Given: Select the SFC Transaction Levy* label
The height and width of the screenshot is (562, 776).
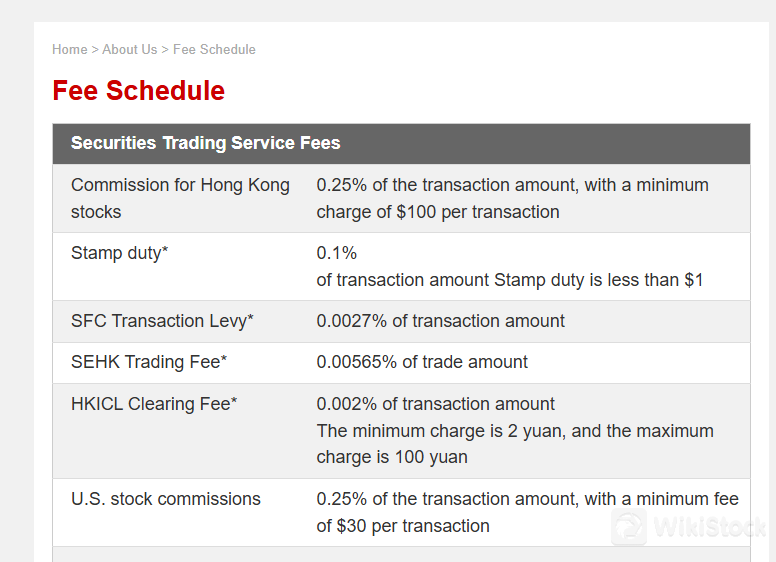Looking at the screenshot, I should coord(162,321).
